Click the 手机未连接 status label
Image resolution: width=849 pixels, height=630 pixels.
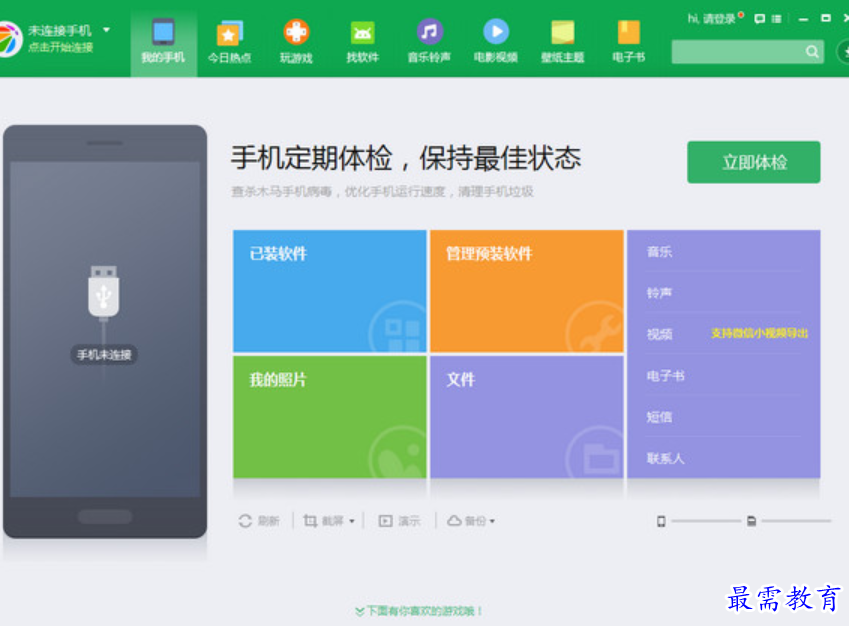(x=104, y=355)
